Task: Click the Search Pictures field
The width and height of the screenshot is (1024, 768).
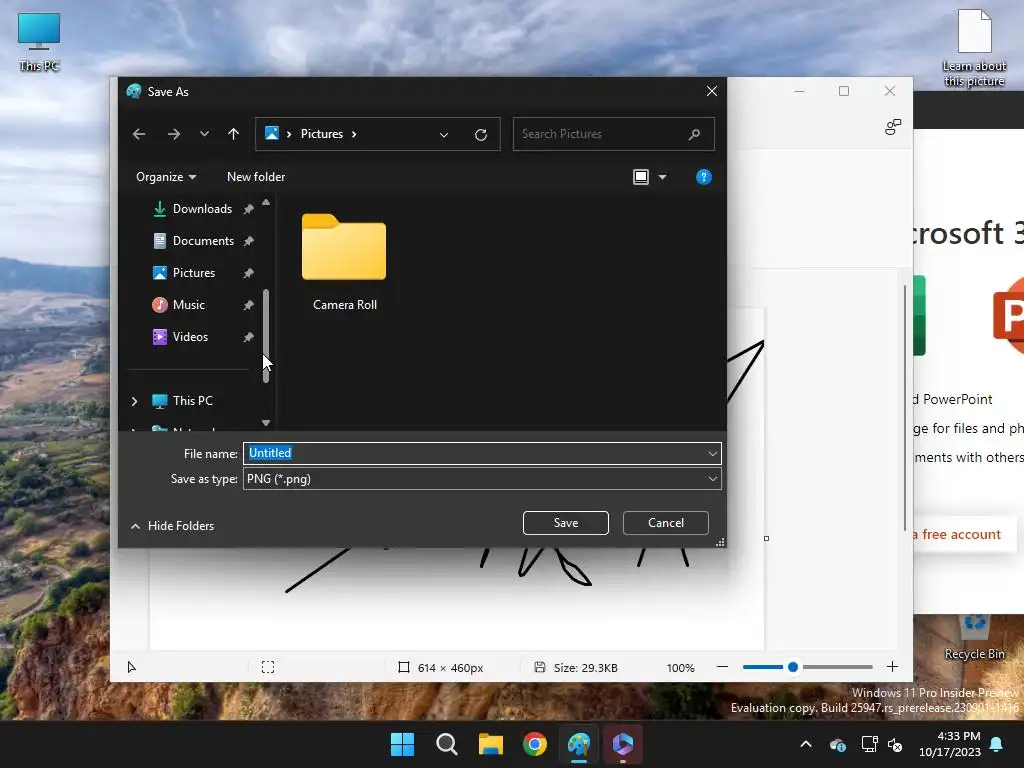Action: [x=613, y=134]
